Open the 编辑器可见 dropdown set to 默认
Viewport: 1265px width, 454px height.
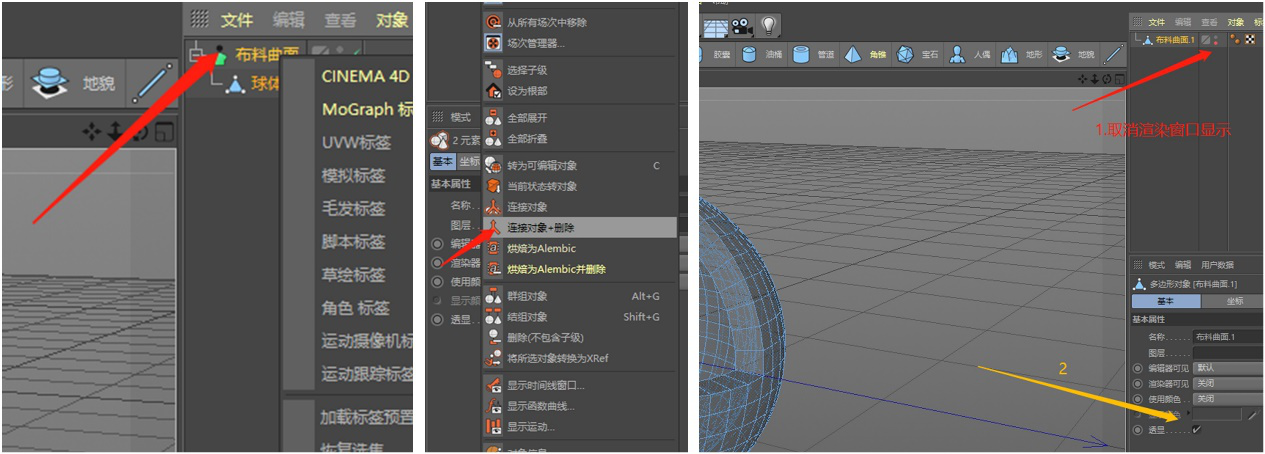click(1228, 367)
